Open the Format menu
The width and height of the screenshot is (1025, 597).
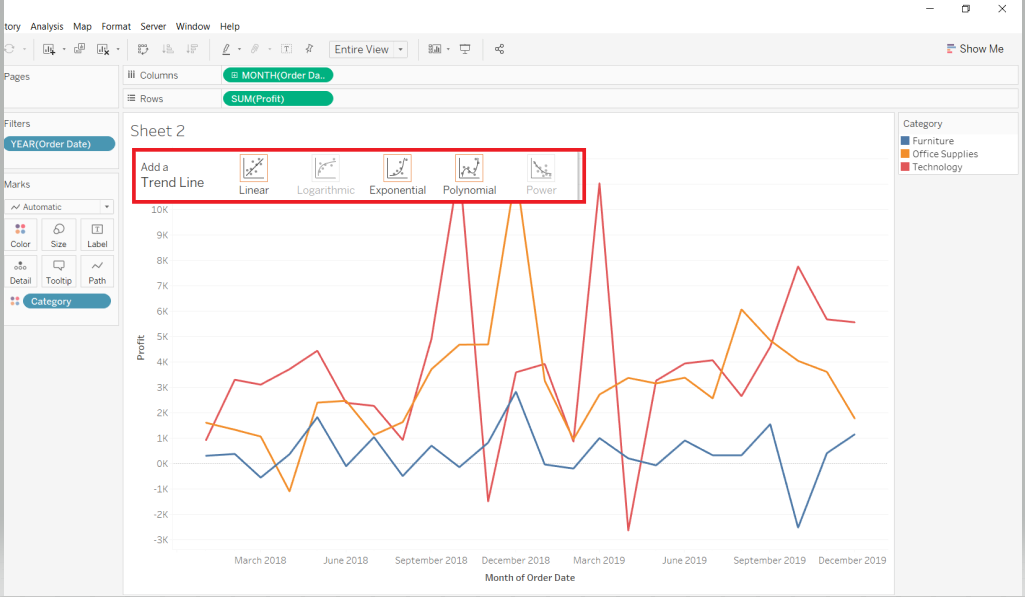(x=116, y=26)
